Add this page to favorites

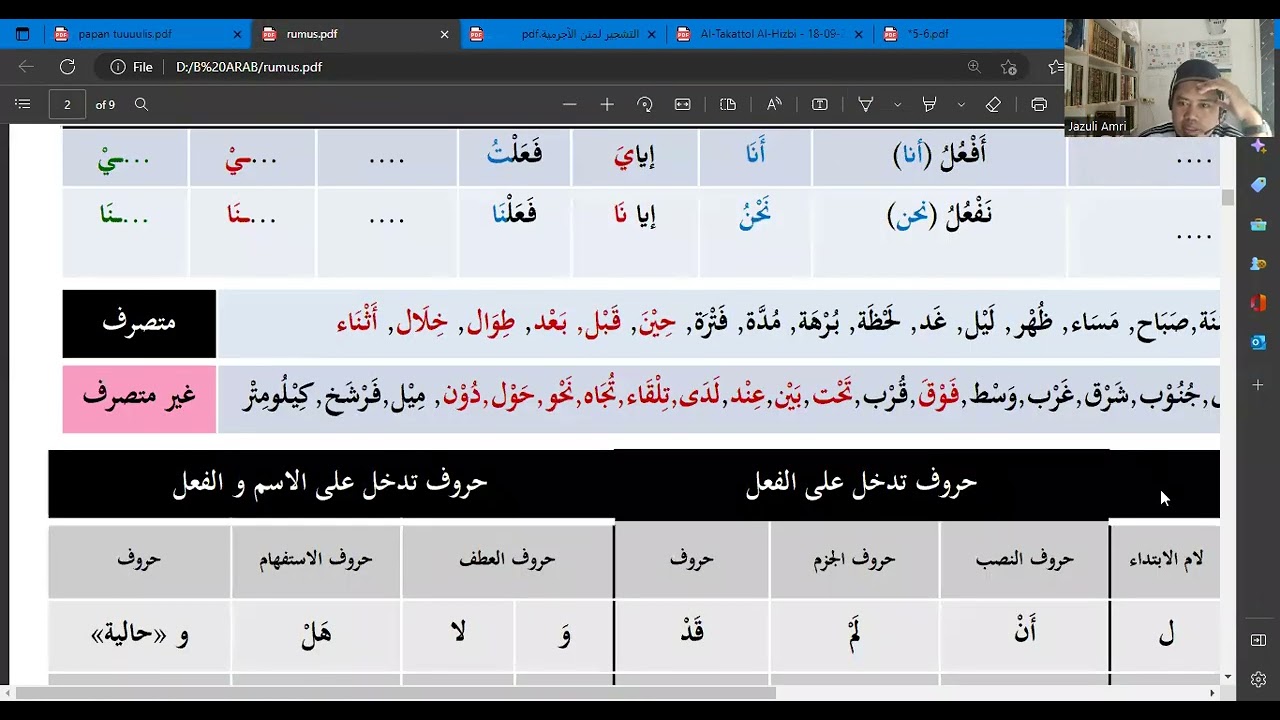point(1009,67)
